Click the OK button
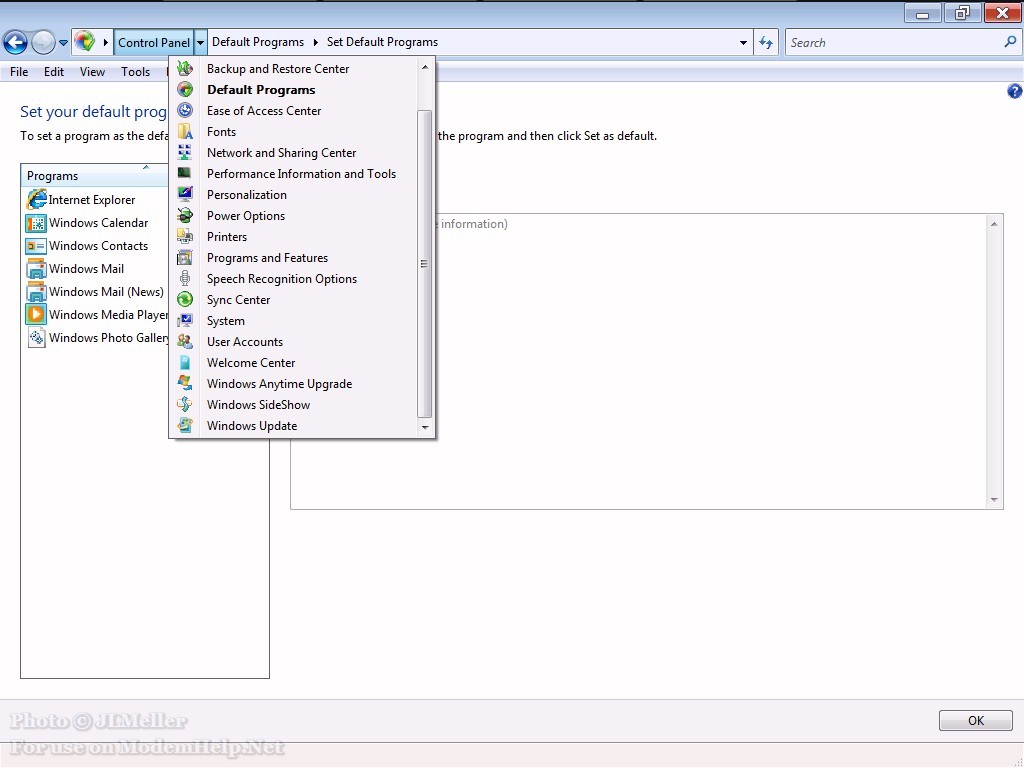The image size is (1024, 768). [x=976, y=720]
